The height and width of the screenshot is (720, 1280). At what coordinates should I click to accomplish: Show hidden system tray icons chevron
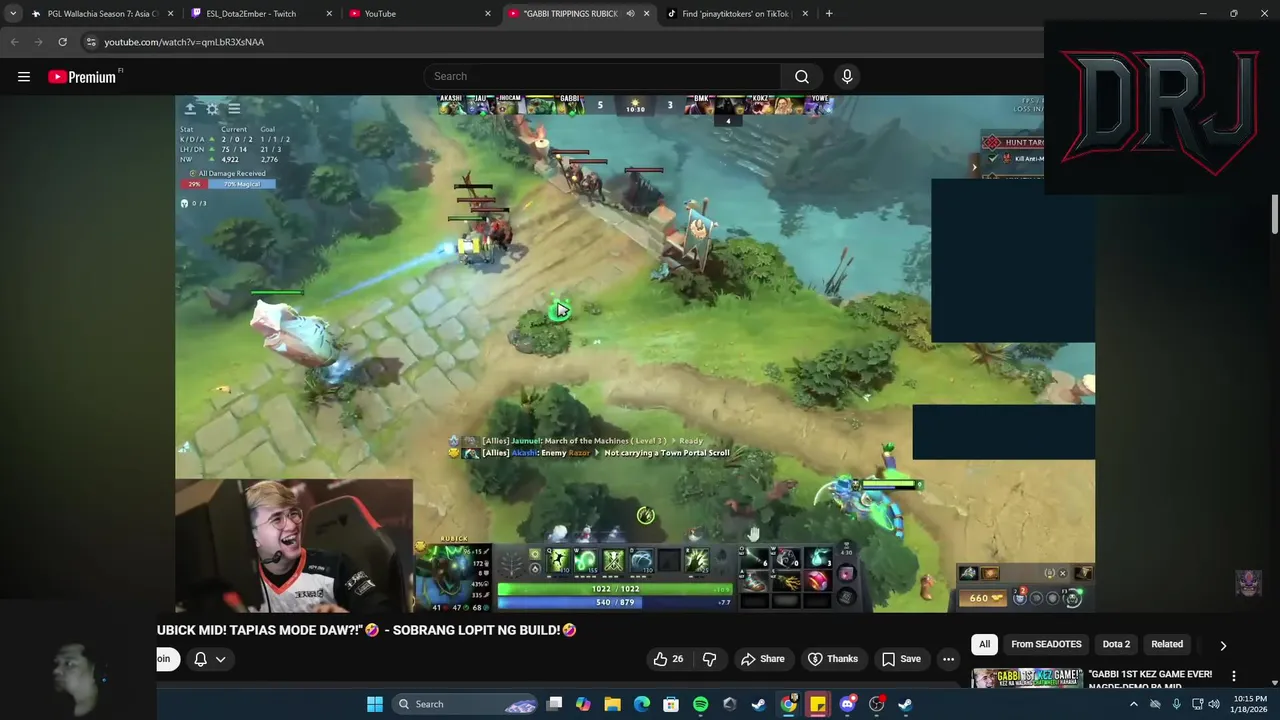coord(1133,704)
